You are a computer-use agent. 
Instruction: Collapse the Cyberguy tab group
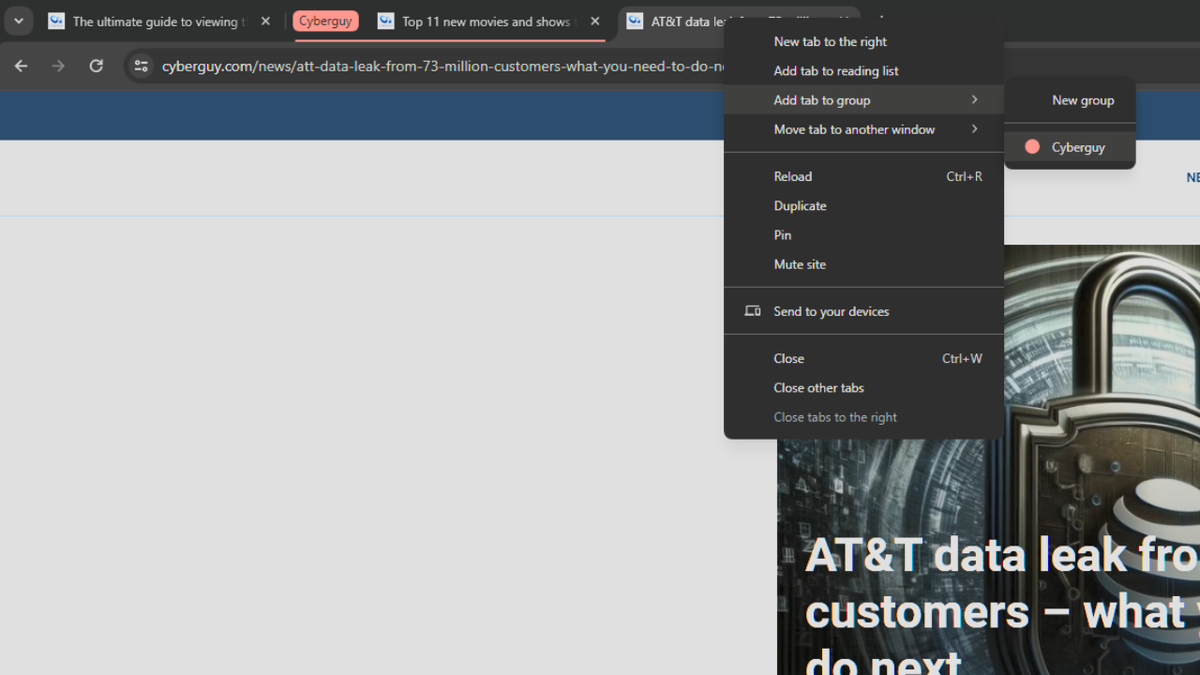[326, 20]
